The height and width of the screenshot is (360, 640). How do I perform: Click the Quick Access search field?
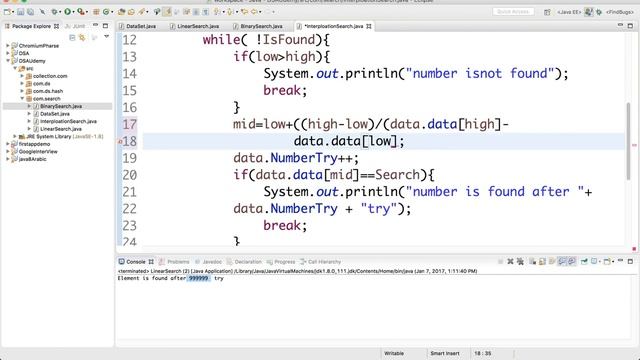point(513,12)
